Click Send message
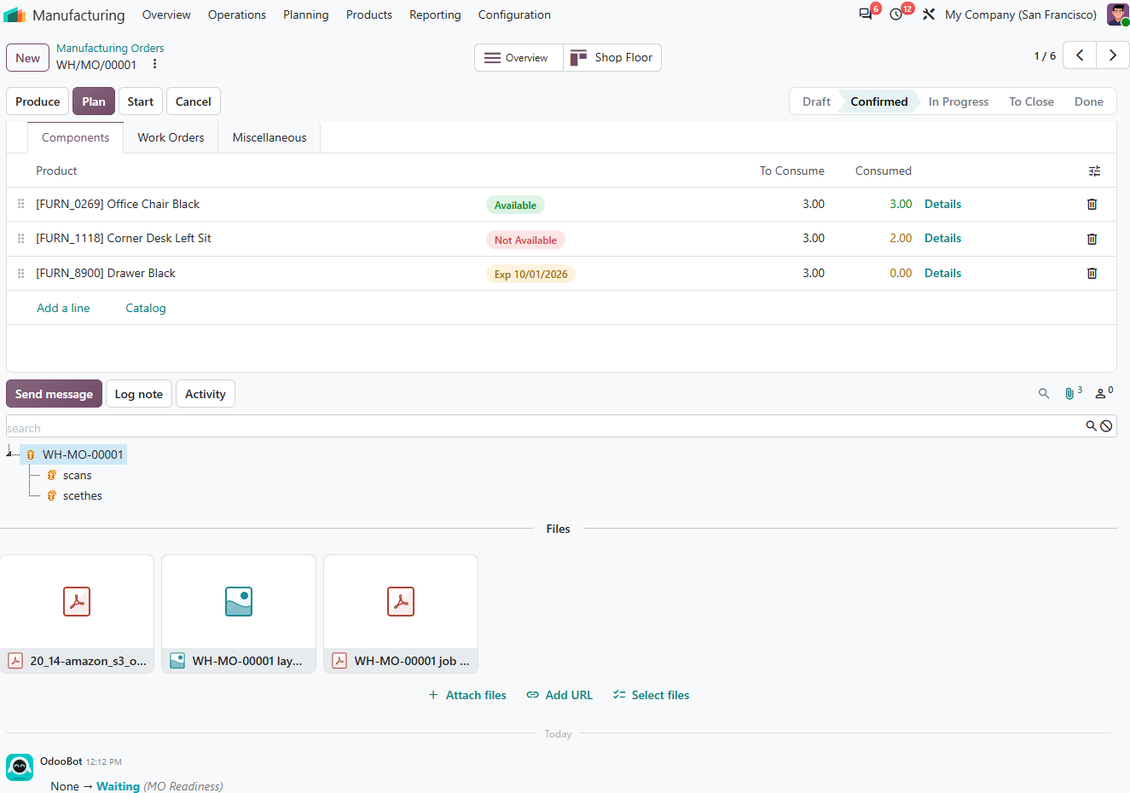Screen dimensions: 1130x793 (54, 394)
